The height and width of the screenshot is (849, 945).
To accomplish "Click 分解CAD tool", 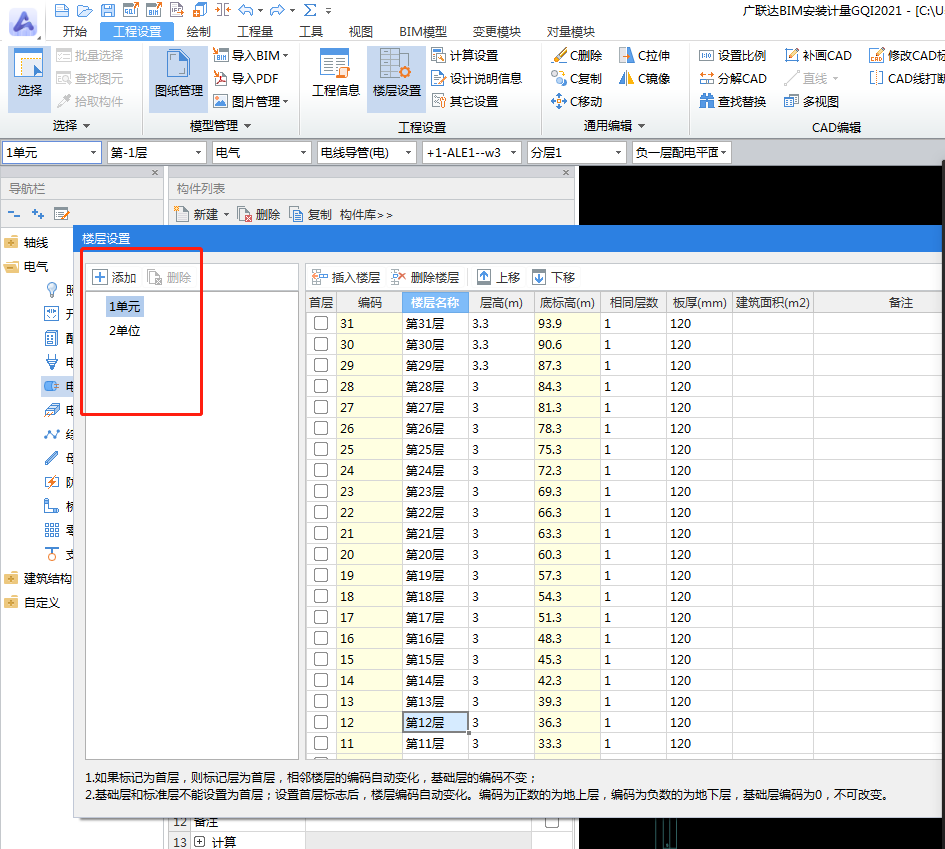I will (x=732, y=78).
